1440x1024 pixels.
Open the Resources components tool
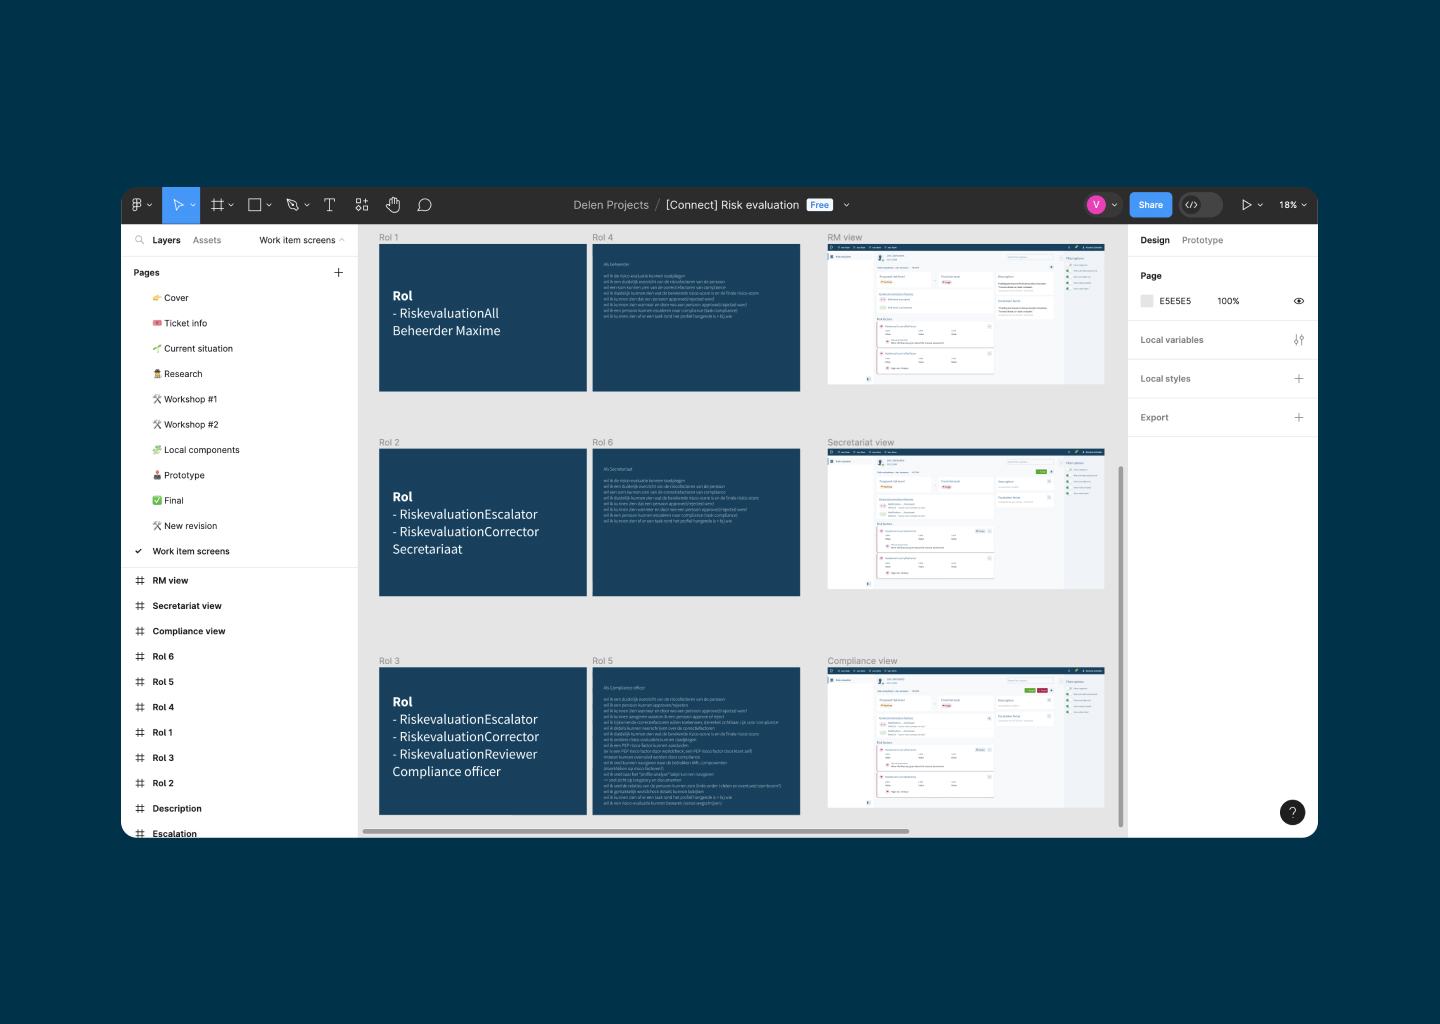[x=361, y=205]
